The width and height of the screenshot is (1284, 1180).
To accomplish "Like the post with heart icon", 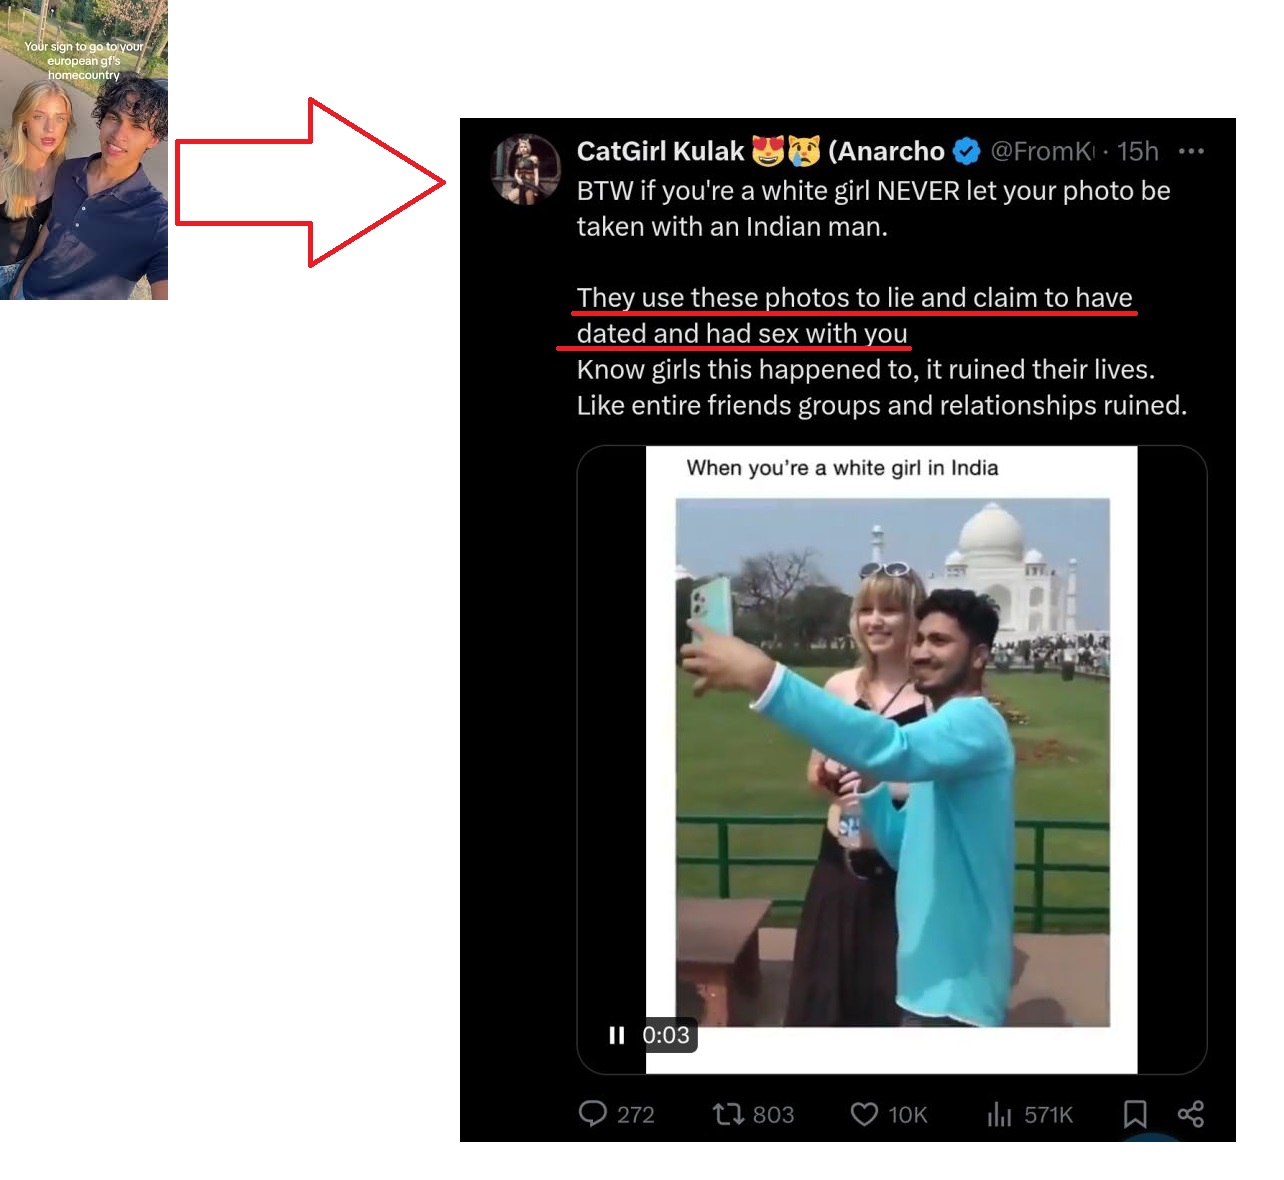I will click(x=864, y=1113).
